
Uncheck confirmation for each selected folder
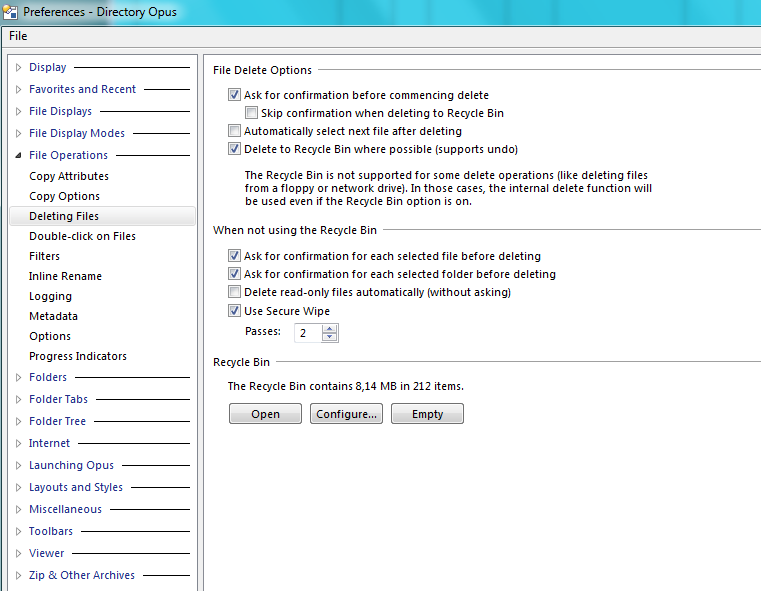click(x=234, y=274)
